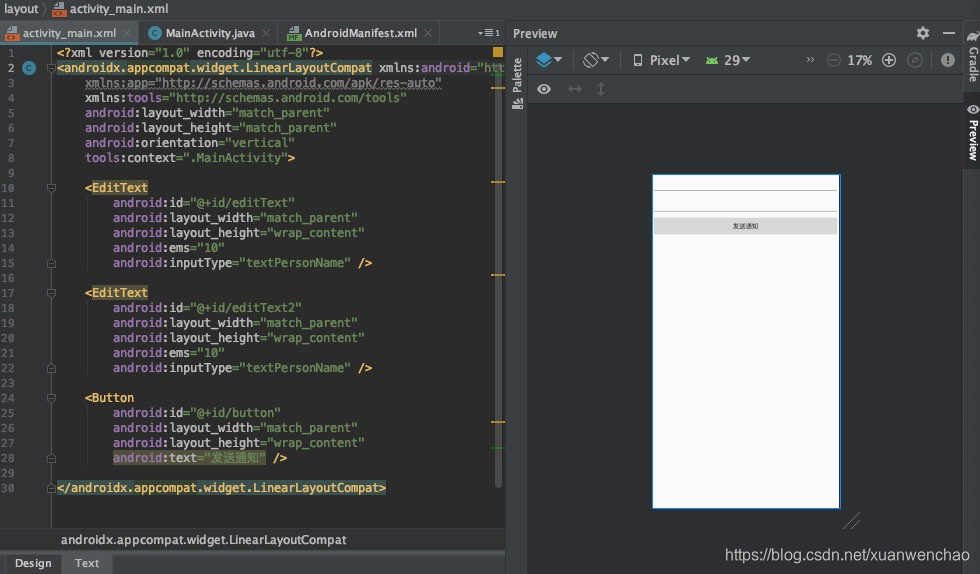This screenshot has height=574, width=980.
Task: Click the closing tag fold marker on line 30
Action: [51, 488]
